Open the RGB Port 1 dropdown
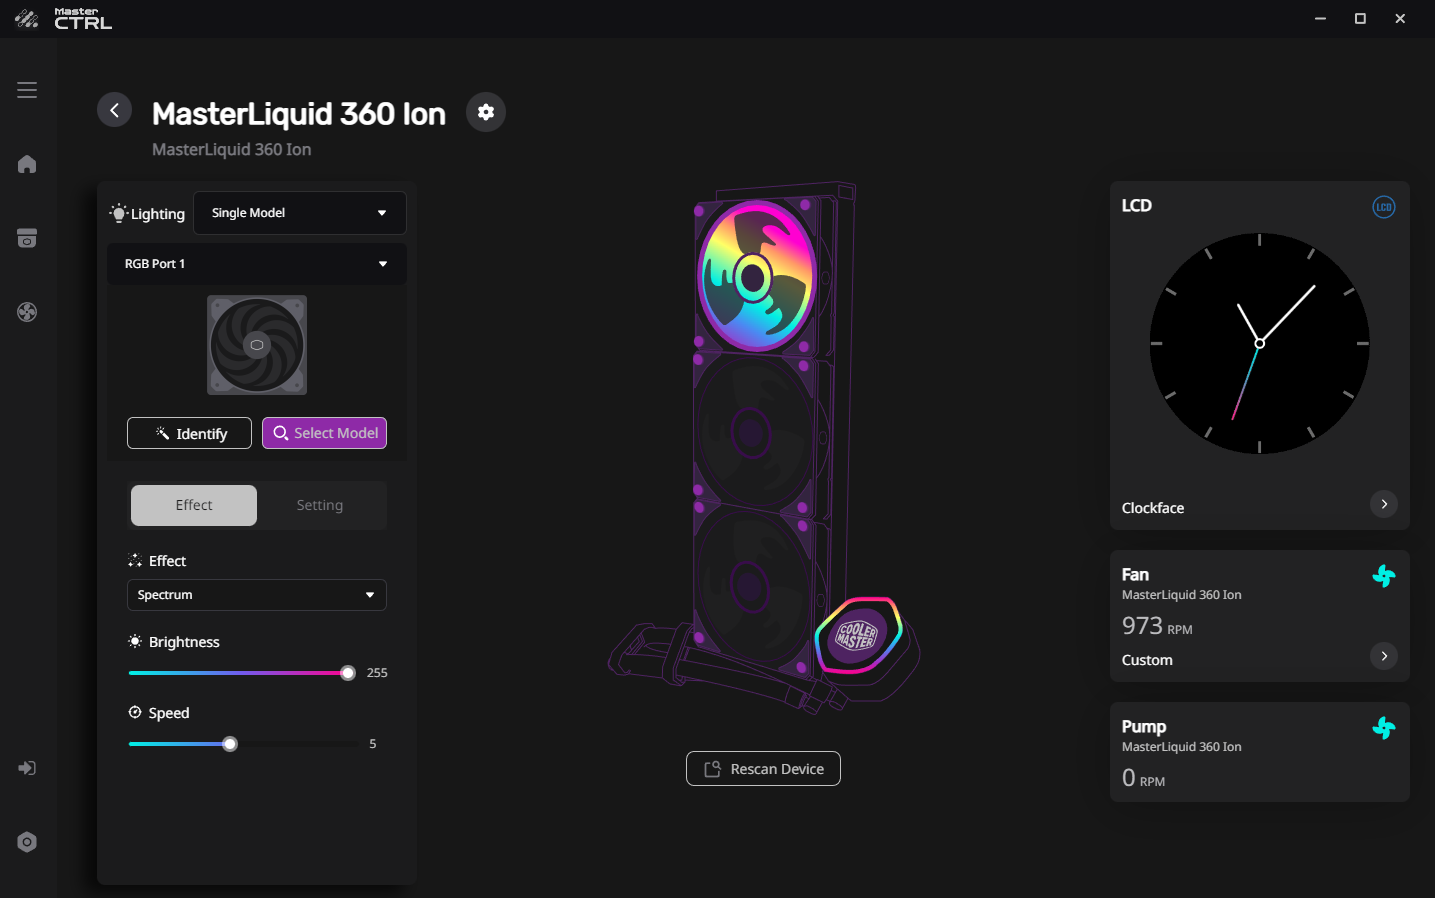 257,264
